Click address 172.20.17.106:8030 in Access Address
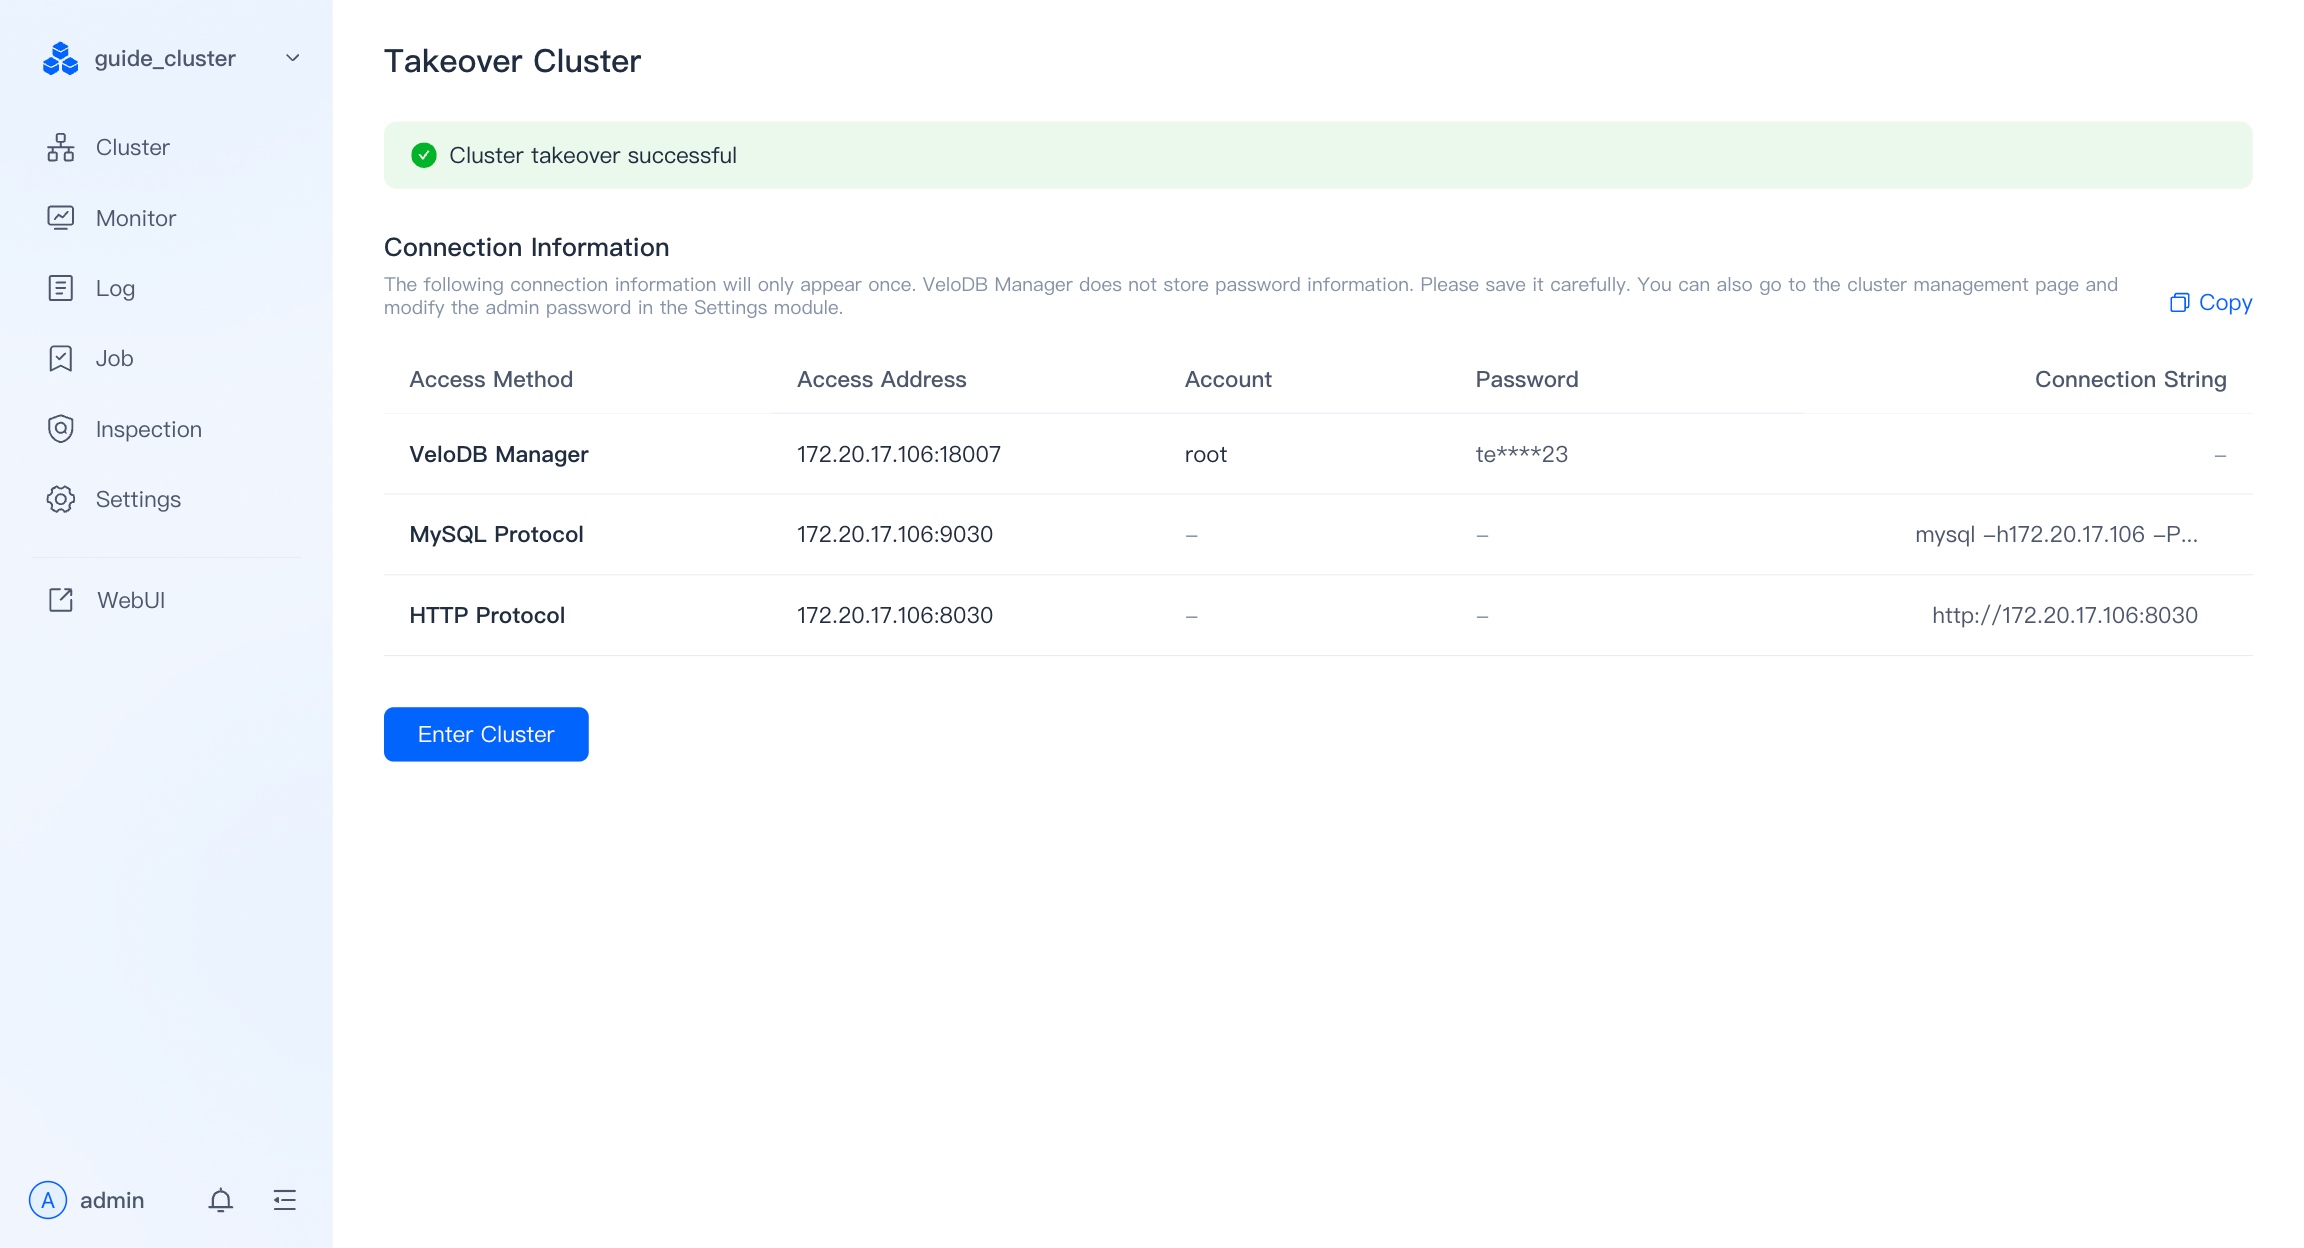The image size is (2304, 1248). 895,615
